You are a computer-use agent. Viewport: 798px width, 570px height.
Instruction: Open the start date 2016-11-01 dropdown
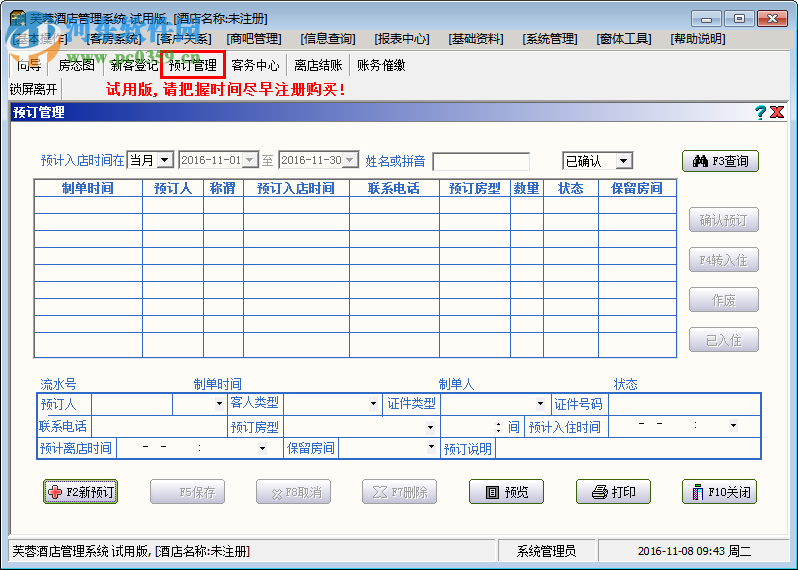tap(249, 160)
